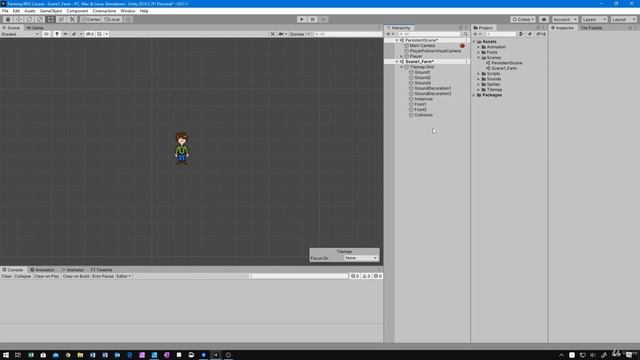Open scene camera settings icon
640x360 pixels.
[282, 34]
